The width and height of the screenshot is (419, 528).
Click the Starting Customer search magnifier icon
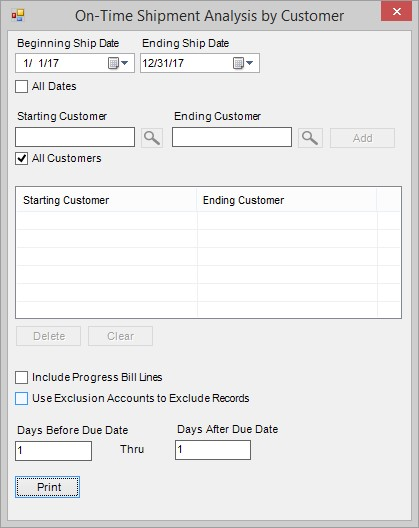pos(152,138)
